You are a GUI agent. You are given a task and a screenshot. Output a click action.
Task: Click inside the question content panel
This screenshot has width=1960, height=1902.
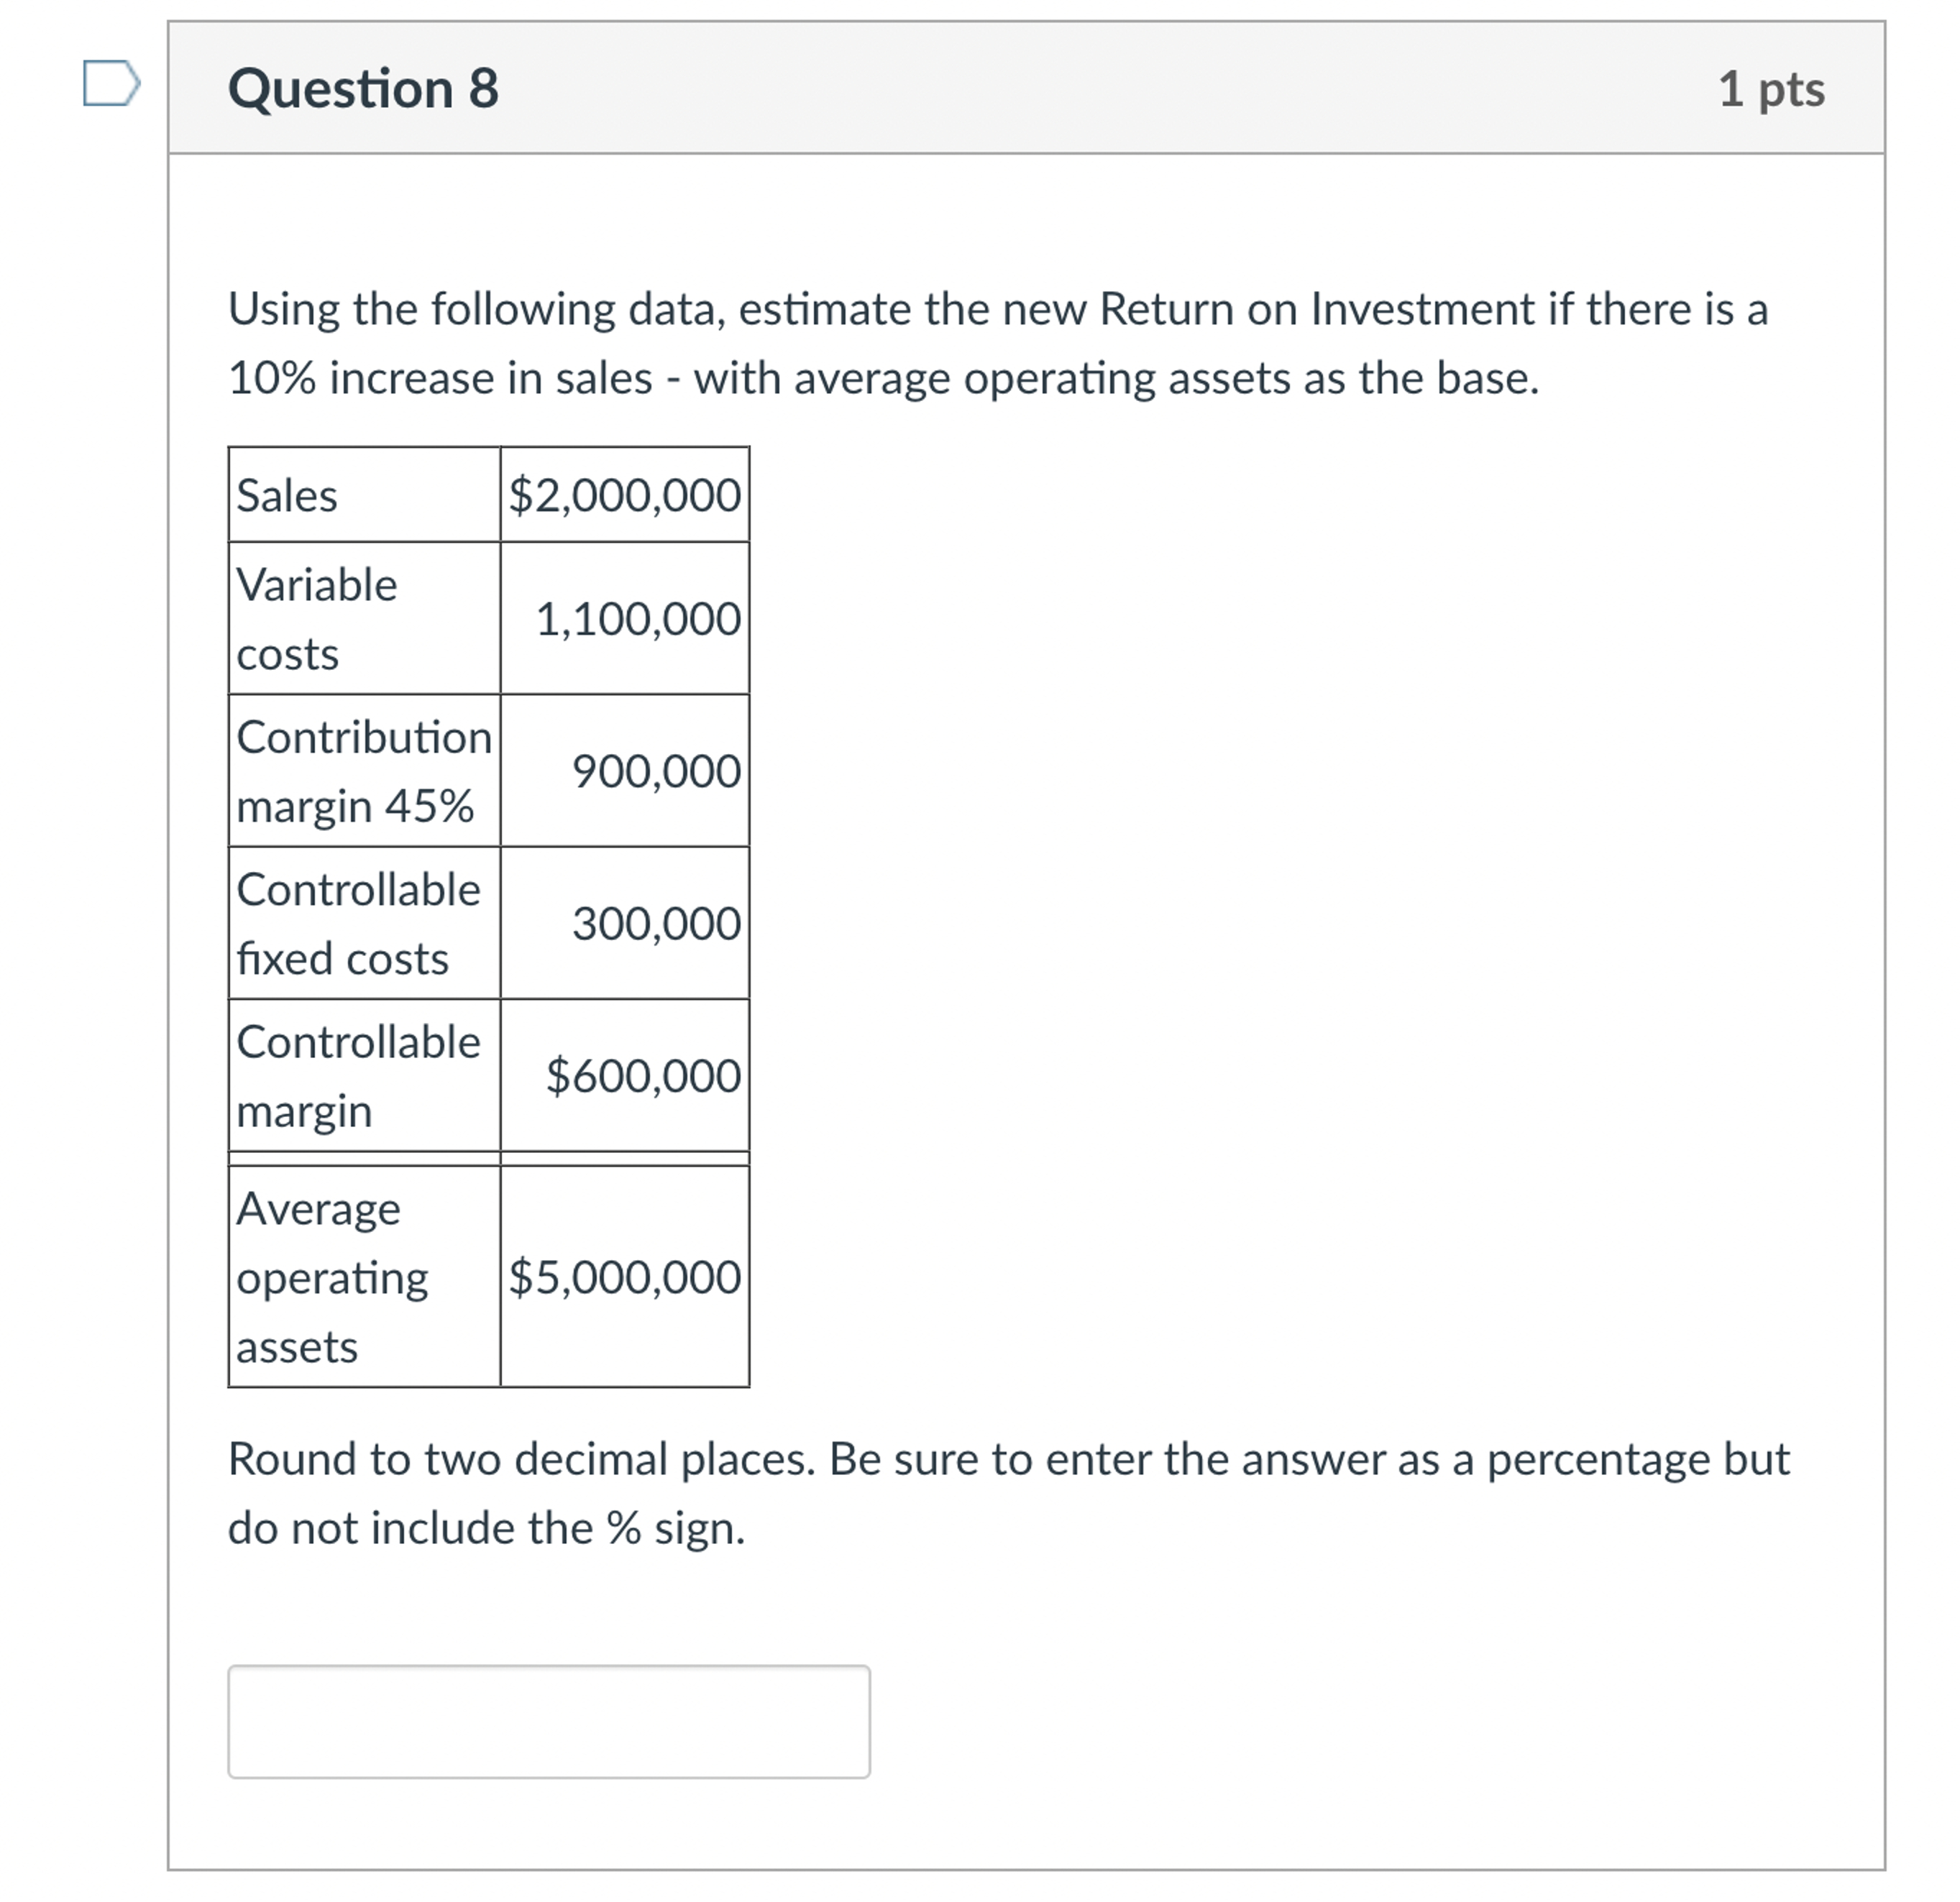pyautogui.click(x=1400, y=900)
